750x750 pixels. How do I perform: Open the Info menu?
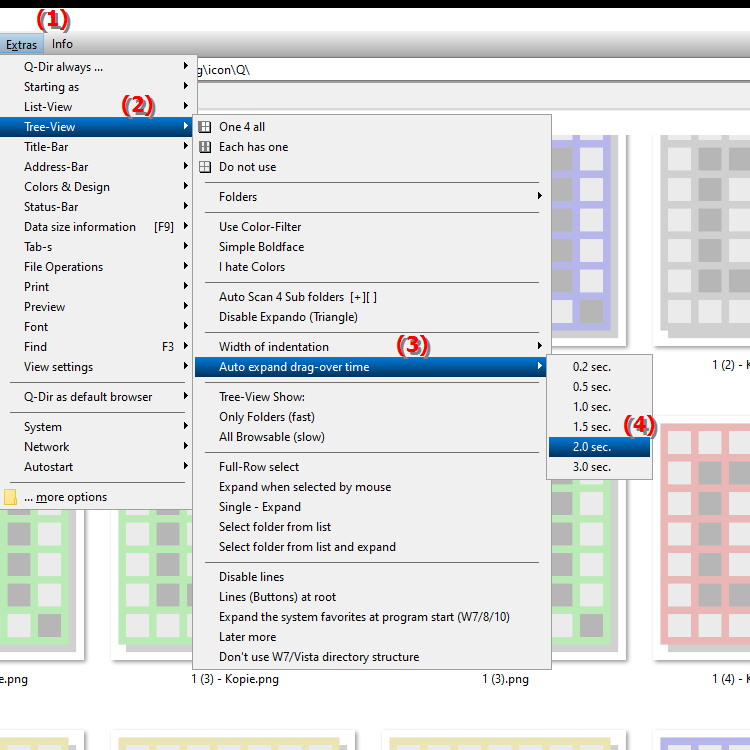[62, 44]
